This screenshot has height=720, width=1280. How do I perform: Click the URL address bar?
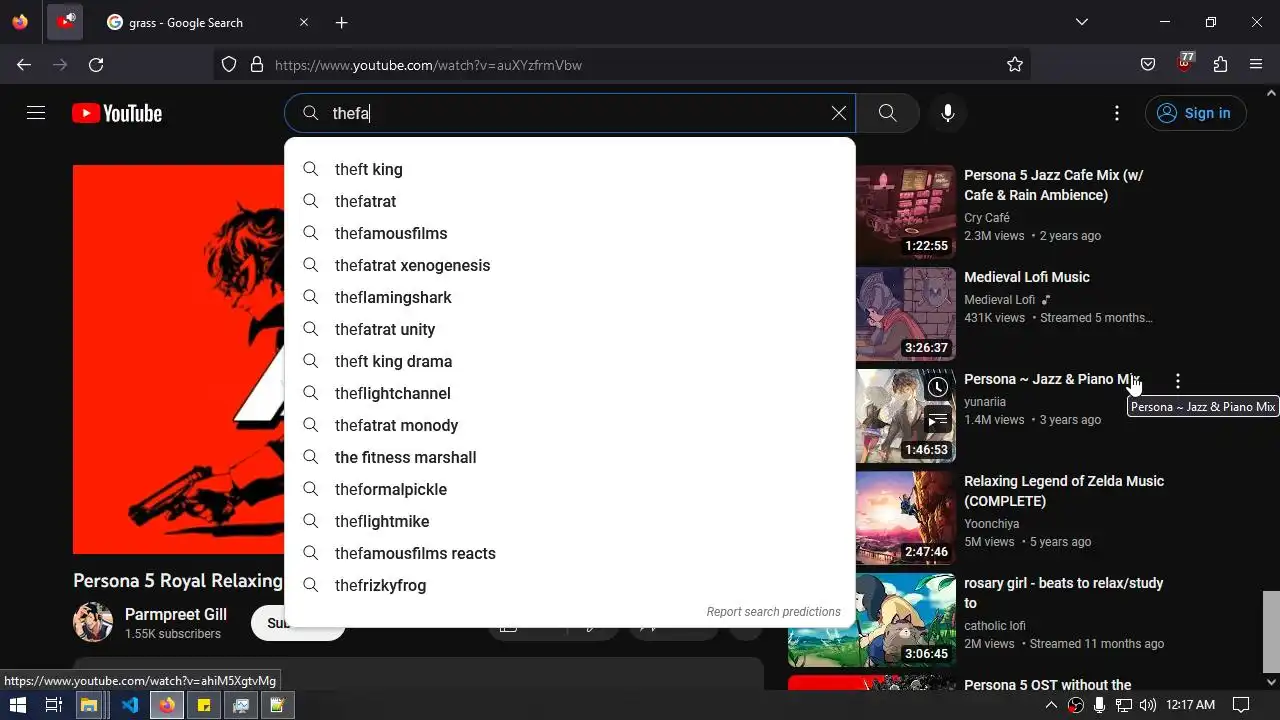(620, 65)
